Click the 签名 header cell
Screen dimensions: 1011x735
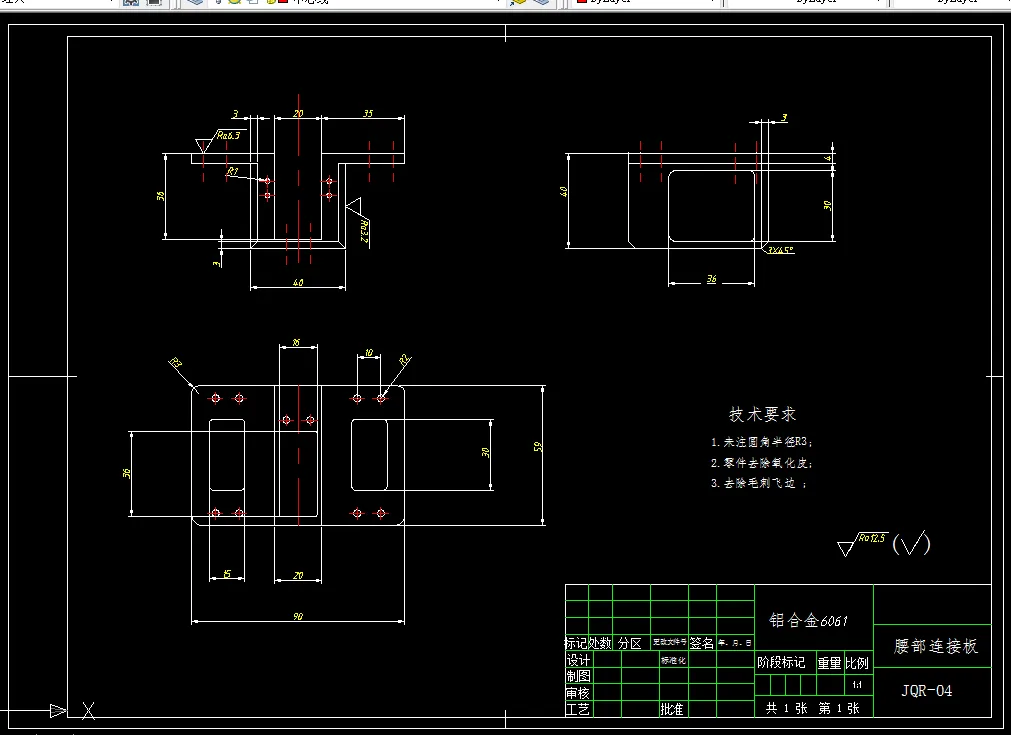(702, 643)
